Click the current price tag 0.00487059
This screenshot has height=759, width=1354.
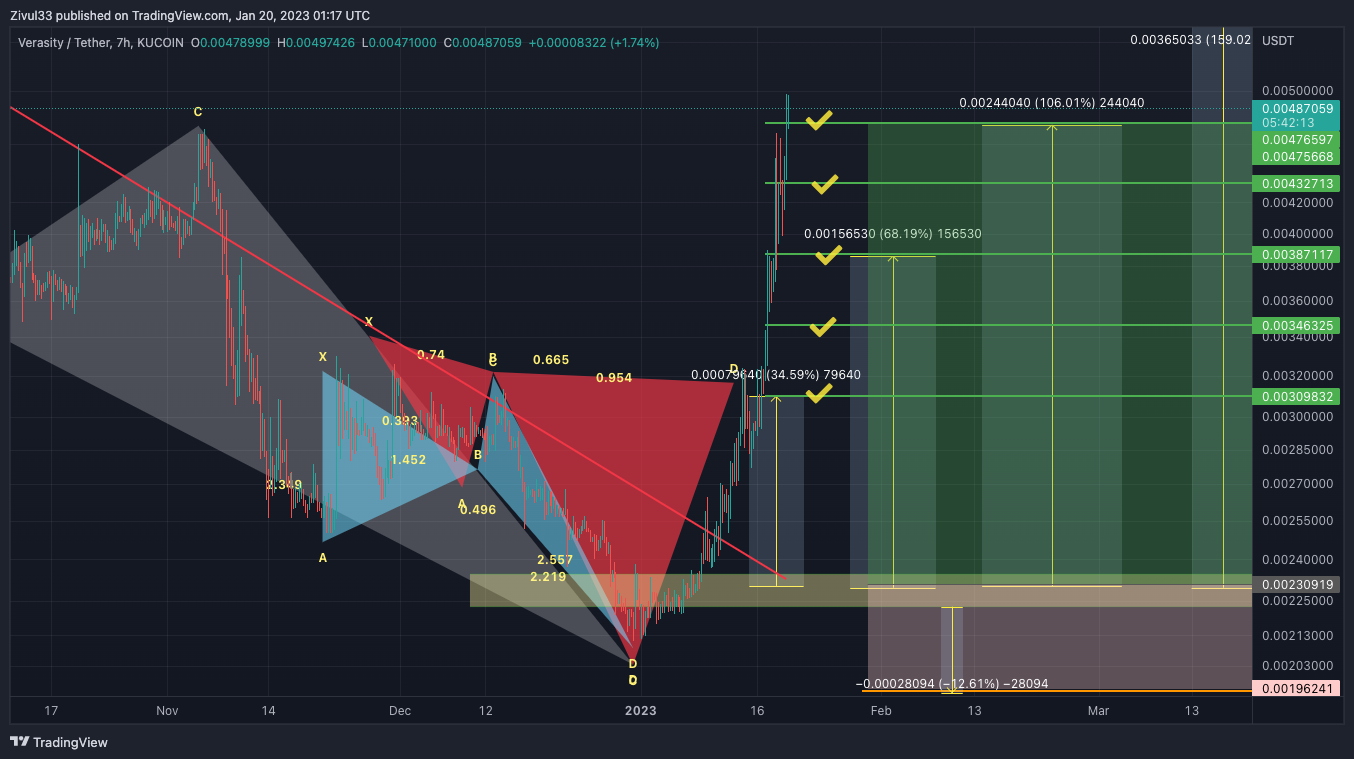(x=1297, y=109)
